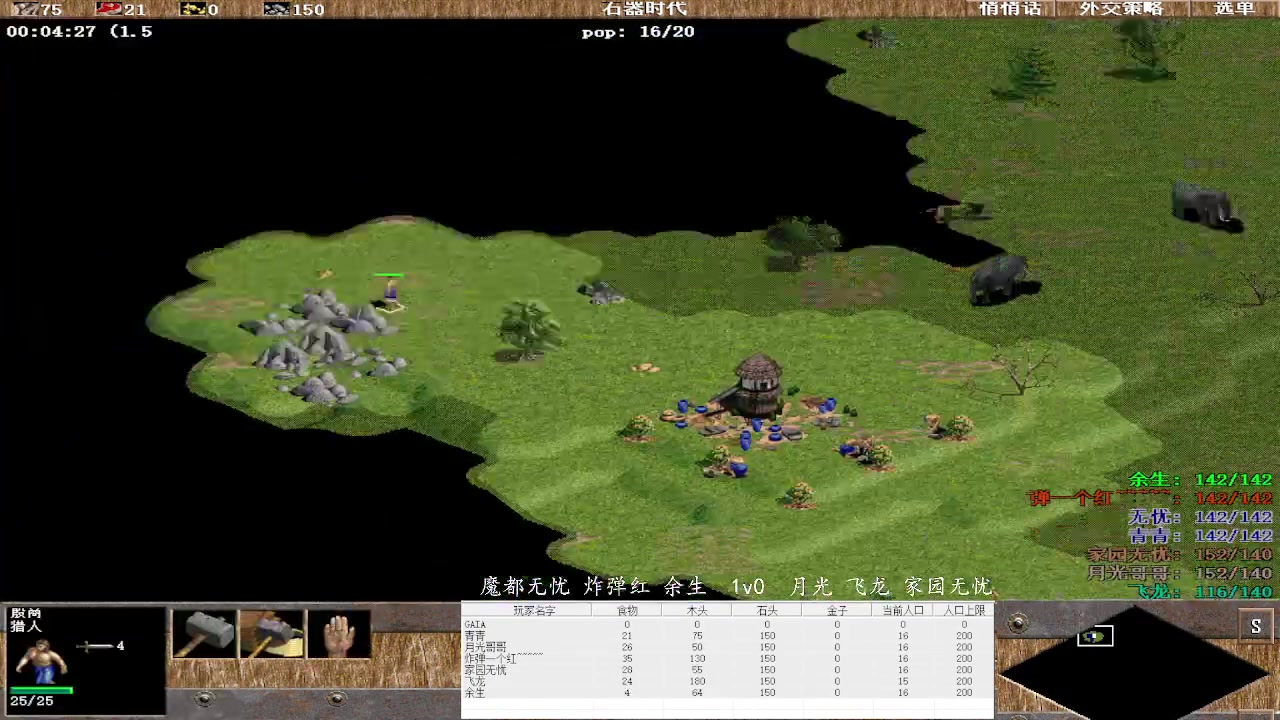Click the wood resource icon in top bar
Screen dimensions: 1280x720
click(x=23, y=9)
